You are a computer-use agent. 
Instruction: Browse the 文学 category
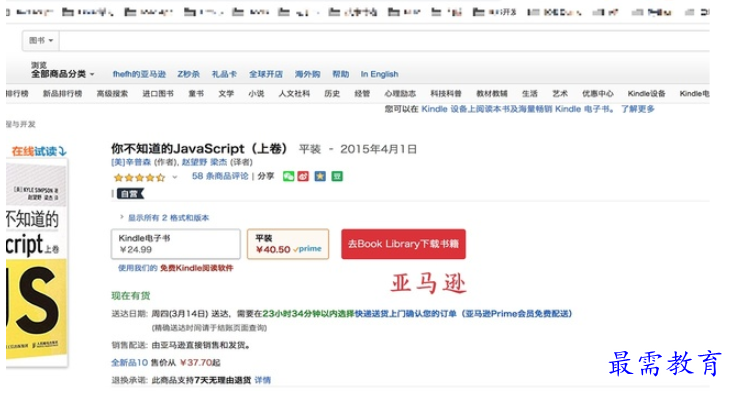[x=226, y=94]
